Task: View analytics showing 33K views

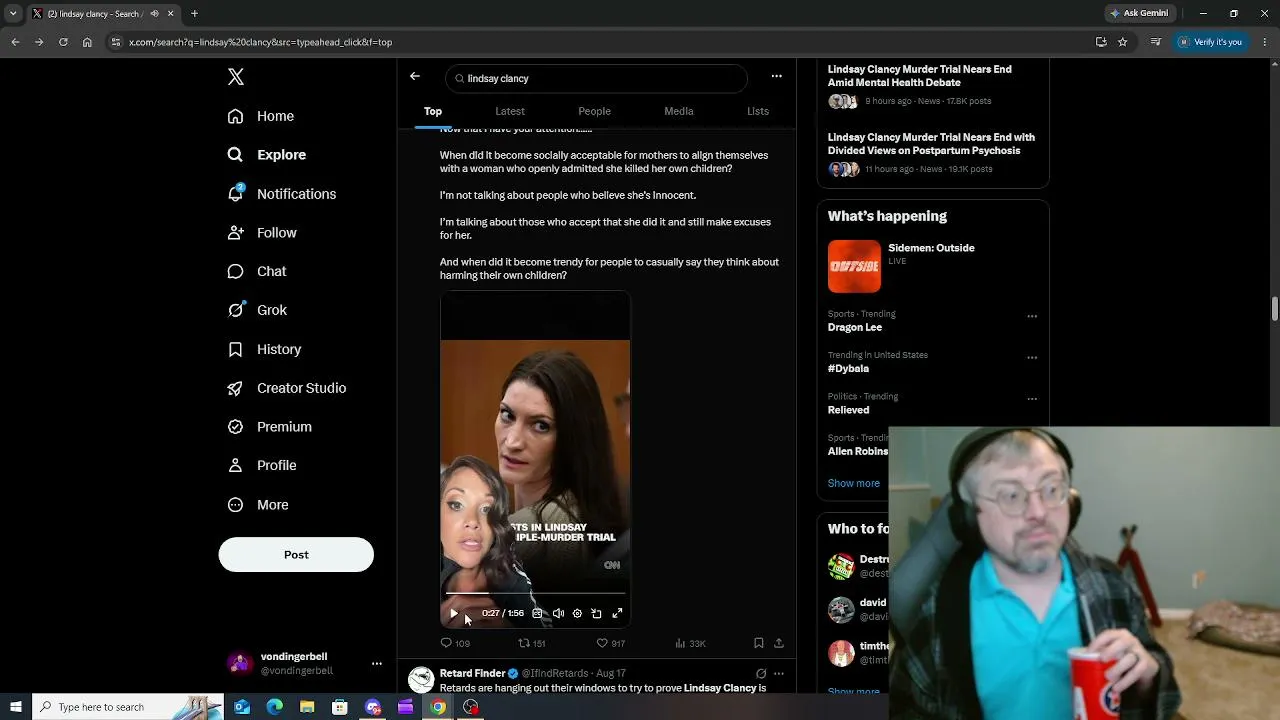Action: pos(690,643)
